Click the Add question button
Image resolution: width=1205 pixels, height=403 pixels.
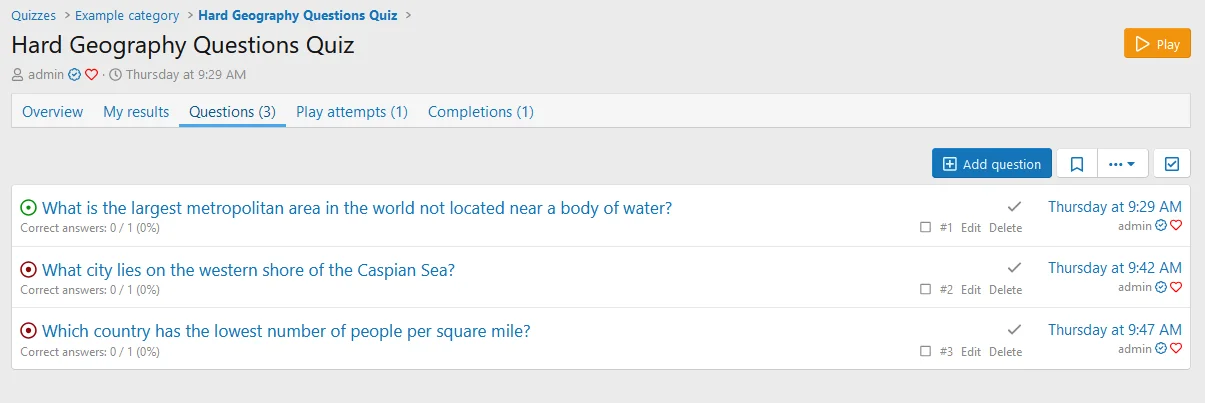click(x=991, y=164)
